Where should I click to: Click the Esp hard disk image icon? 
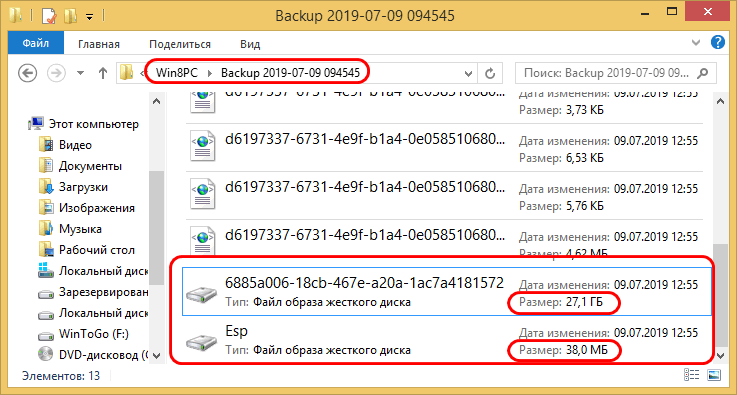203,344
